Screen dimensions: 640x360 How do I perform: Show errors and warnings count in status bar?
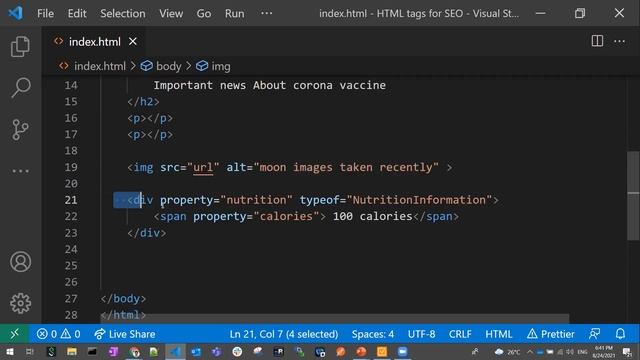(58, 334)
